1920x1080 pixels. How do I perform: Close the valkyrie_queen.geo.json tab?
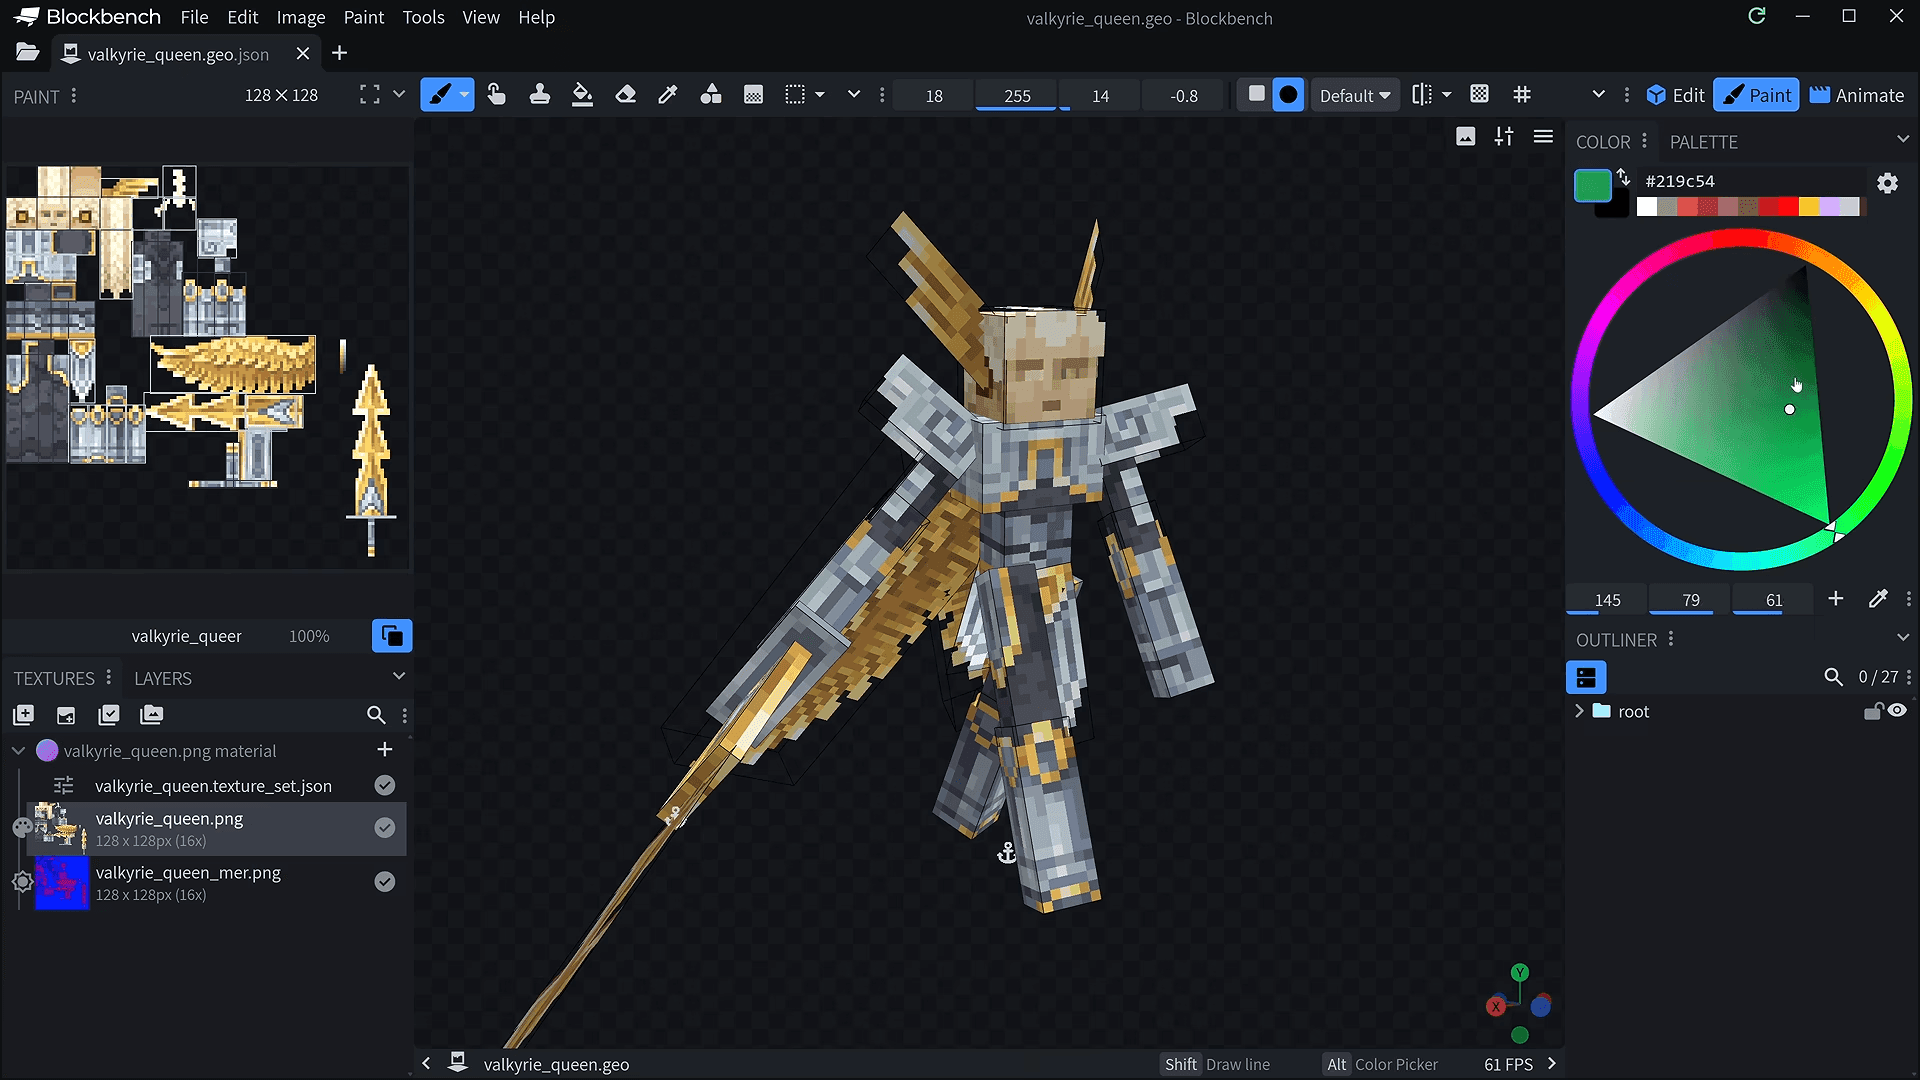coord(303,53)
